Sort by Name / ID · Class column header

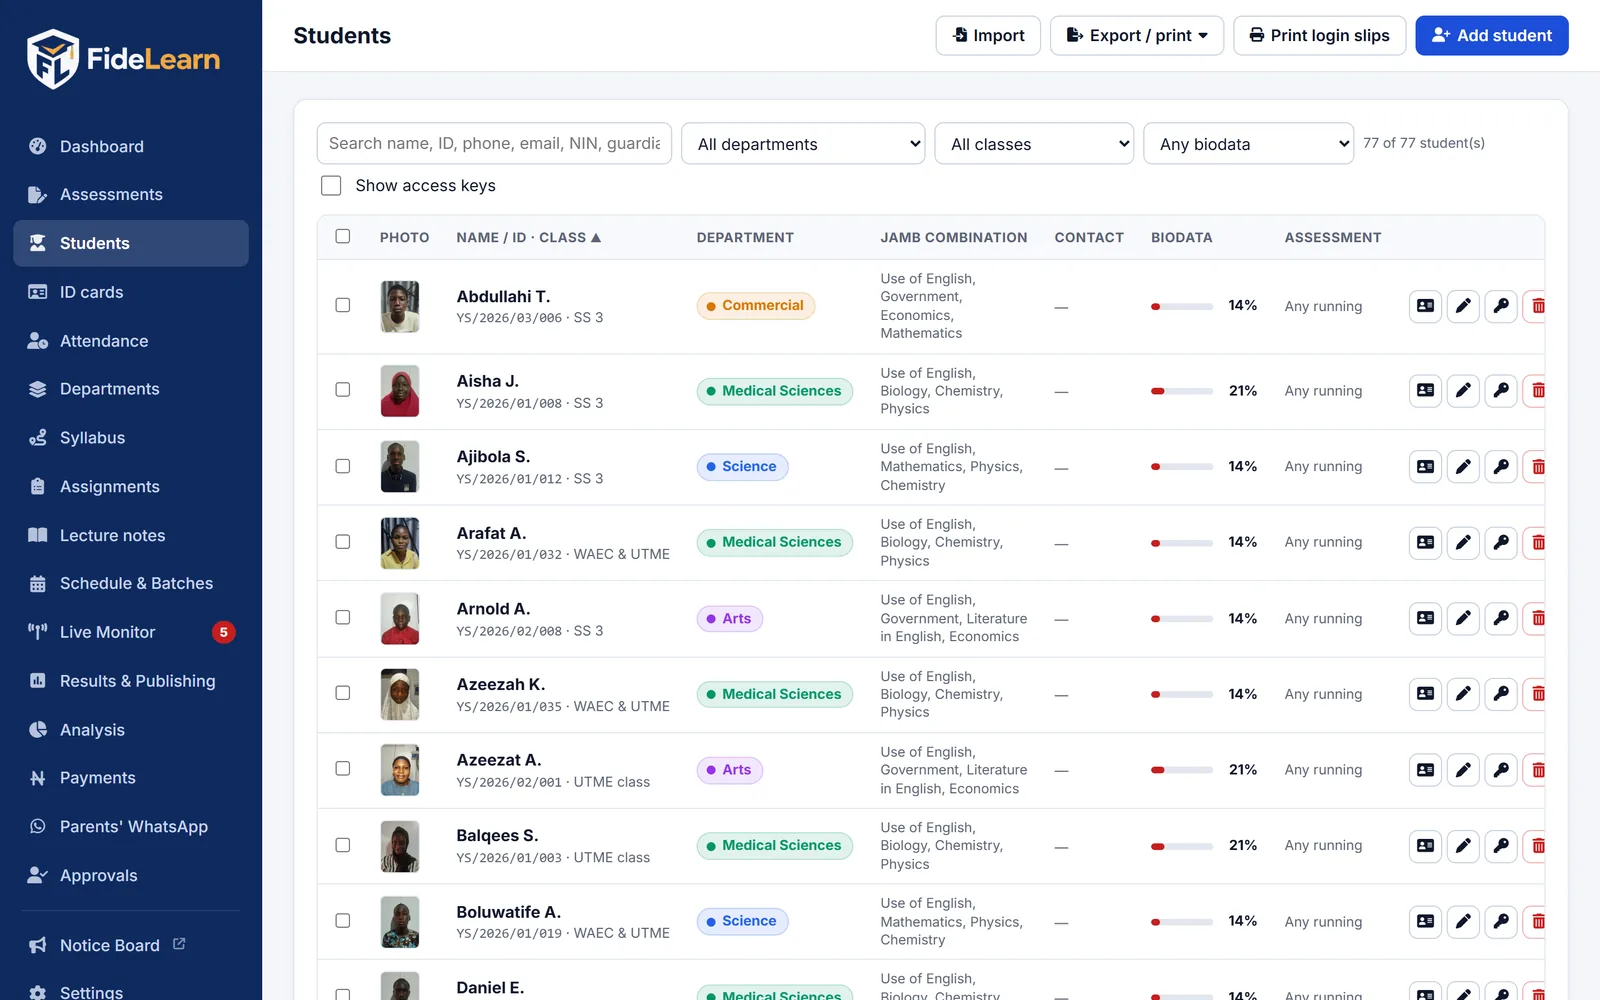528,238
